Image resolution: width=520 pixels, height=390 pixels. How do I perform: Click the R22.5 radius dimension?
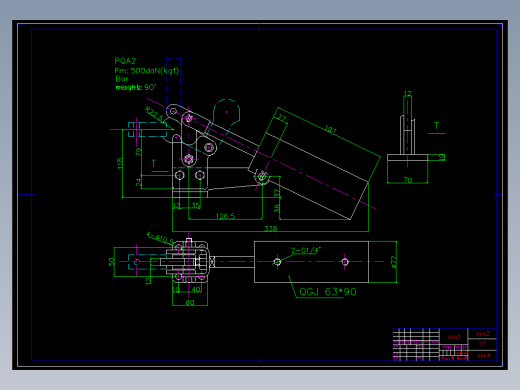tap(154, 113)
